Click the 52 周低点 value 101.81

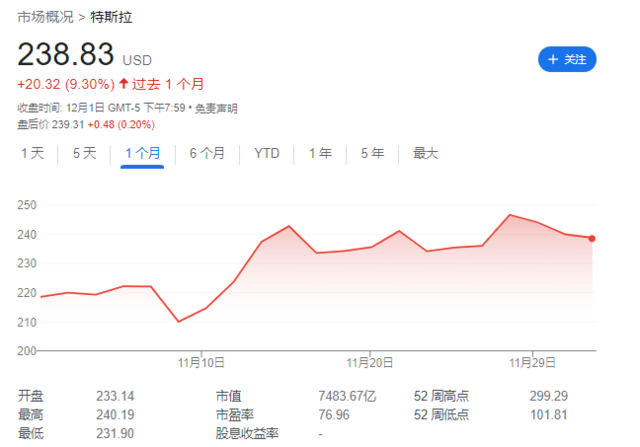coord(549,415)
